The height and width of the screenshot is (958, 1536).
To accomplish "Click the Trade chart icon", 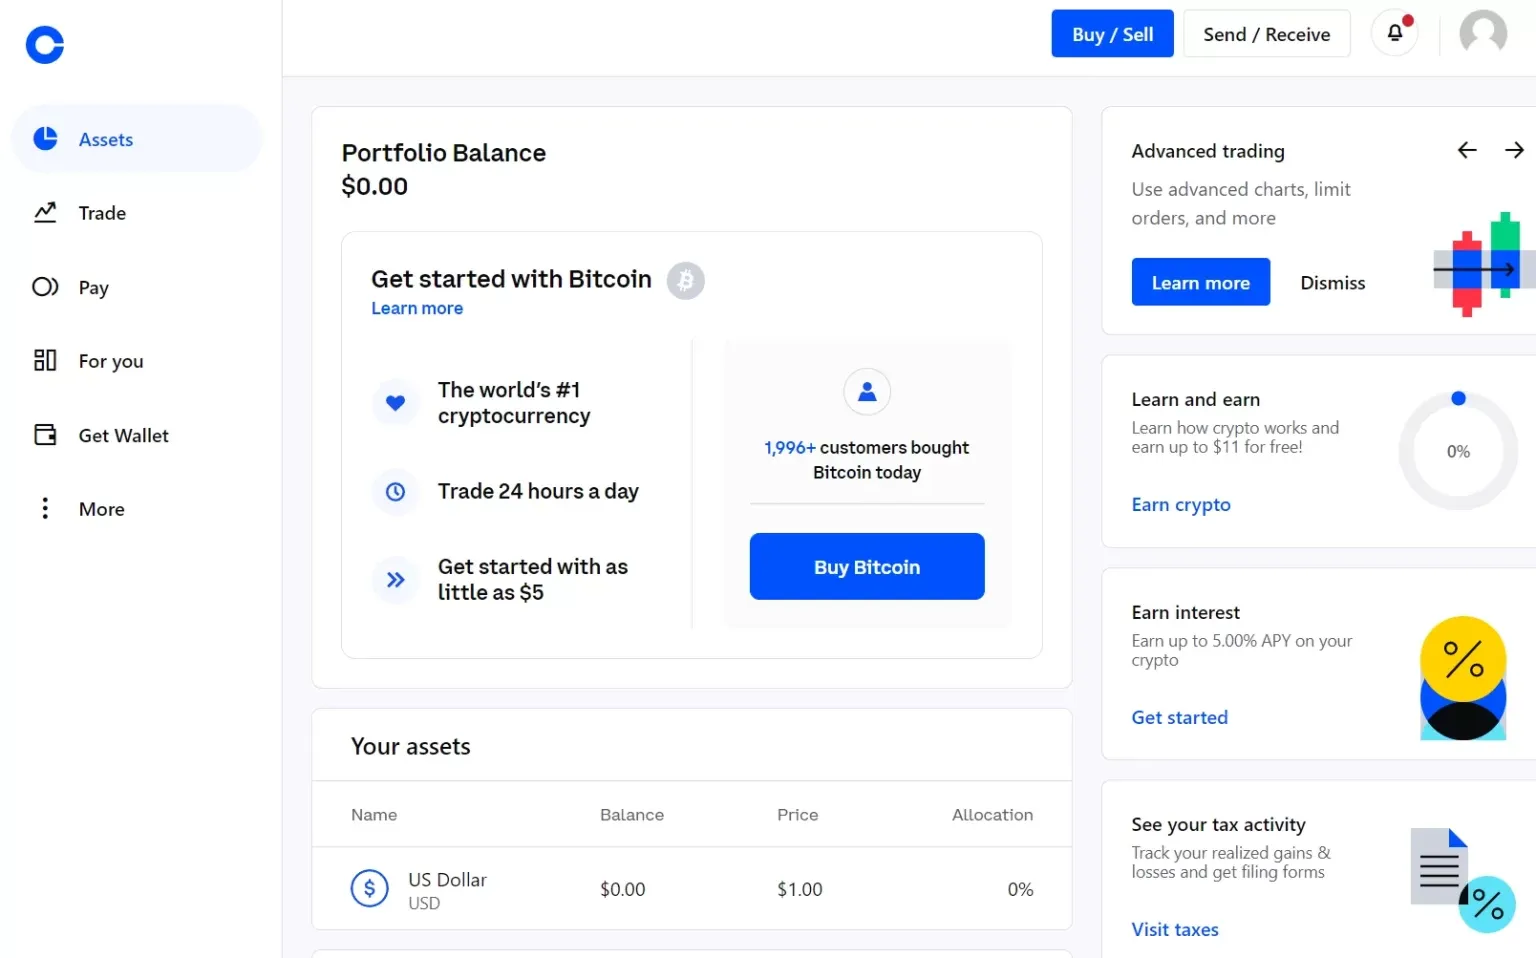I will click(x=45, y=212).
